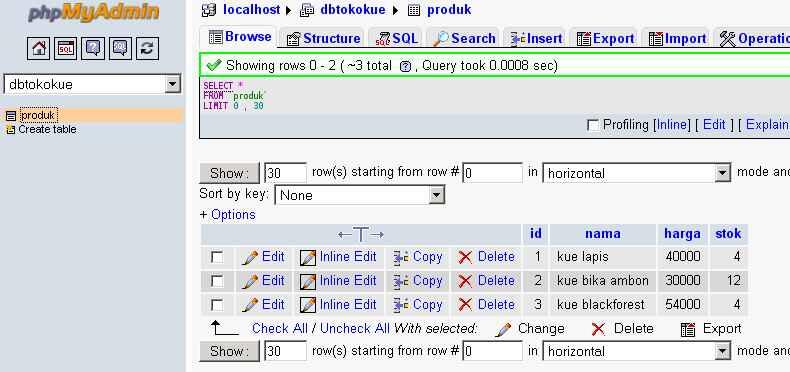Image resolution: width=790 pixels, height=372 pixels.
Task: Click top starting row number field
Action: pos(492,173)
